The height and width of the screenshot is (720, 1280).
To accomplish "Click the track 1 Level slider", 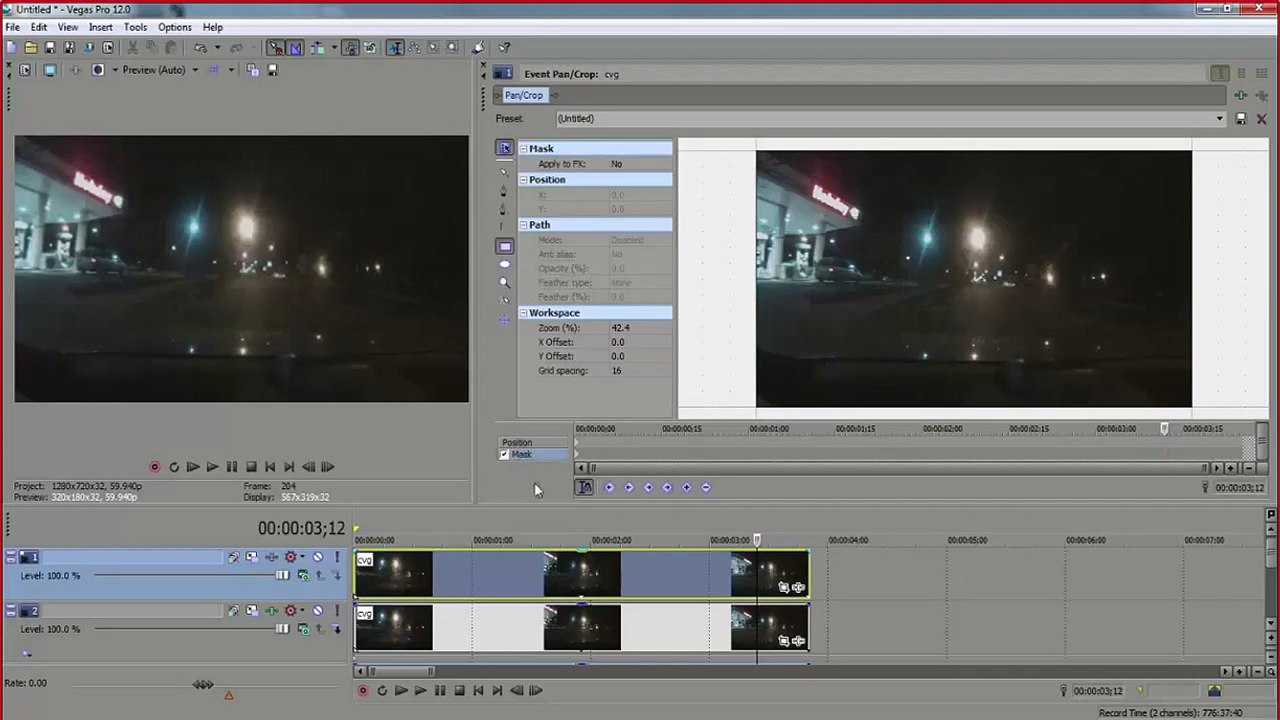I will [188, 576].
